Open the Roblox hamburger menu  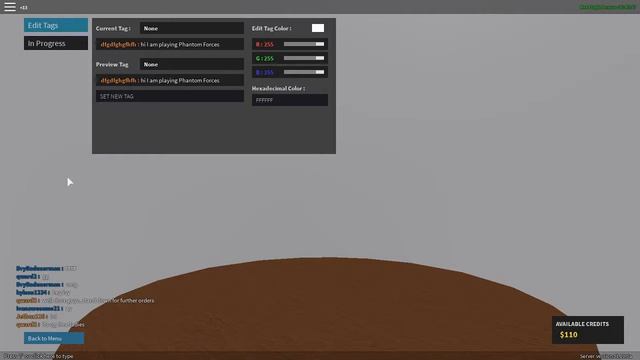[x=10, y=7]
